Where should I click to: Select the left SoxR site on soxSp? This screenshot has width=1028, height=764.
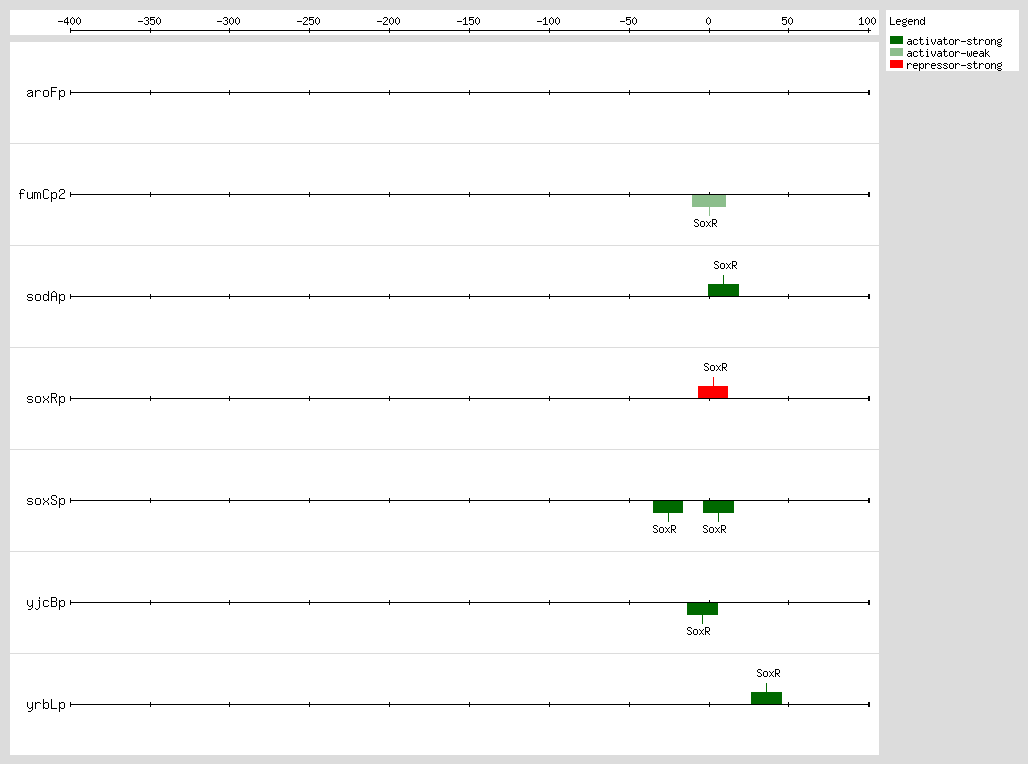coord(668,507)
